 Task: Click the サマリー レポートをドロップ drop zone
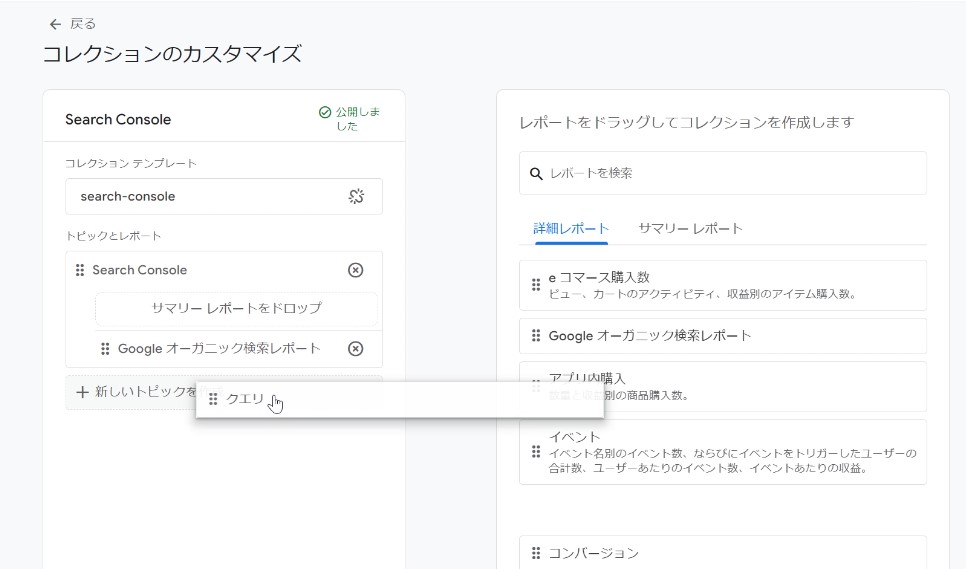(x=237, y=308)
